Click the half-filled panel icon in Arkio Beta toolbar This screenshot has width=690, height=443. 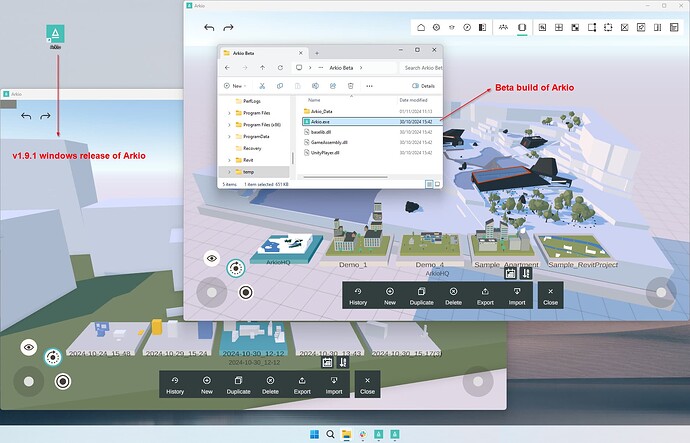[x=482, y=27]
